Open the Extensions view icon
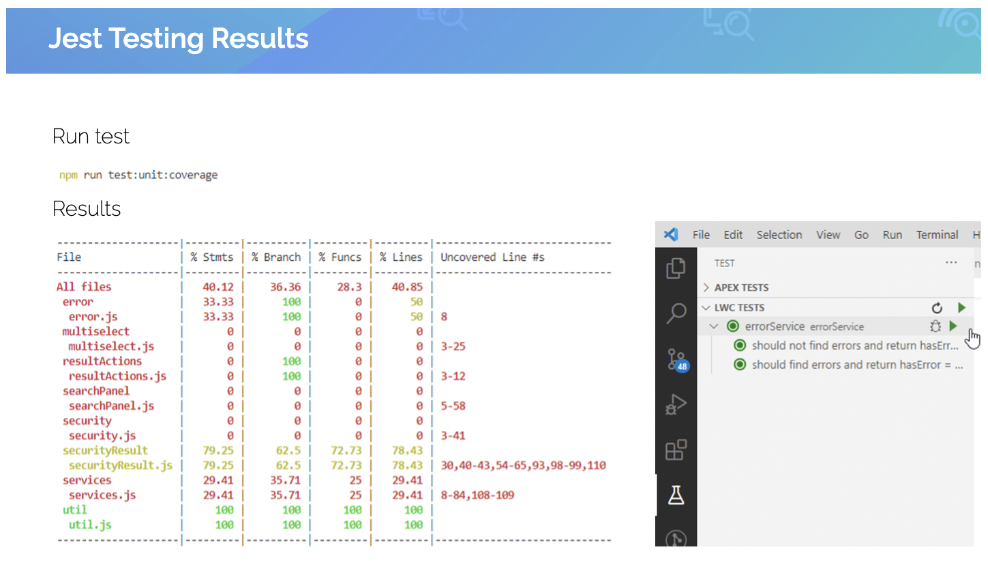 [x=675, y=450]
